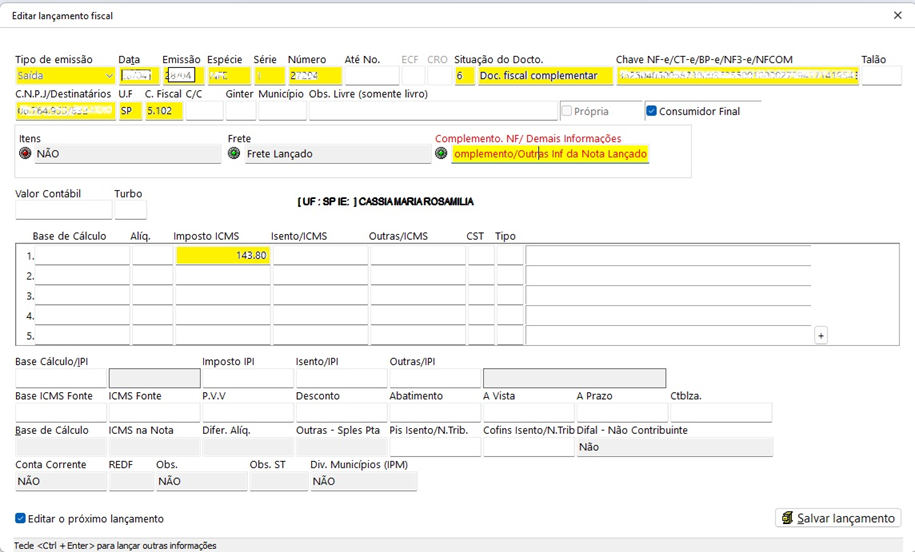Click the A Vista field
The width and height of the screenshot is (915, 552).
(x=529, y=413)
